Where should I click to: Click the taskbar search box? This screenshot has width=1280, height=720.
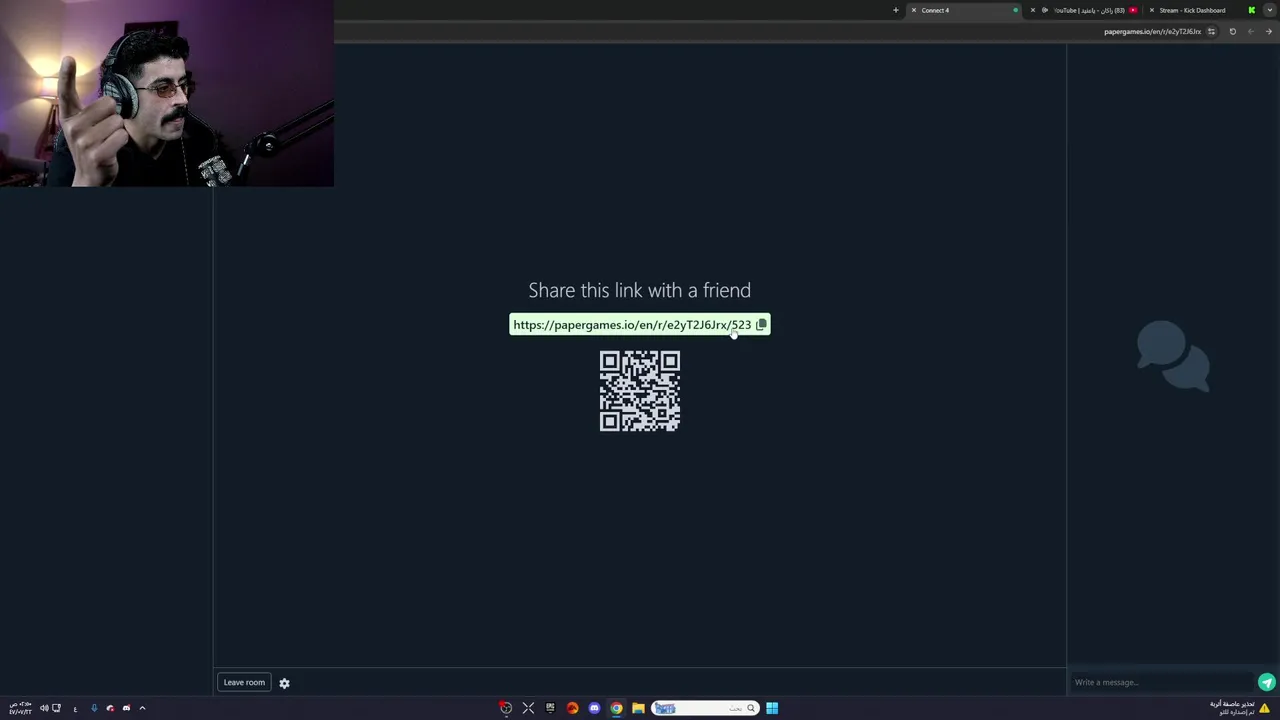tap(706, 708)
